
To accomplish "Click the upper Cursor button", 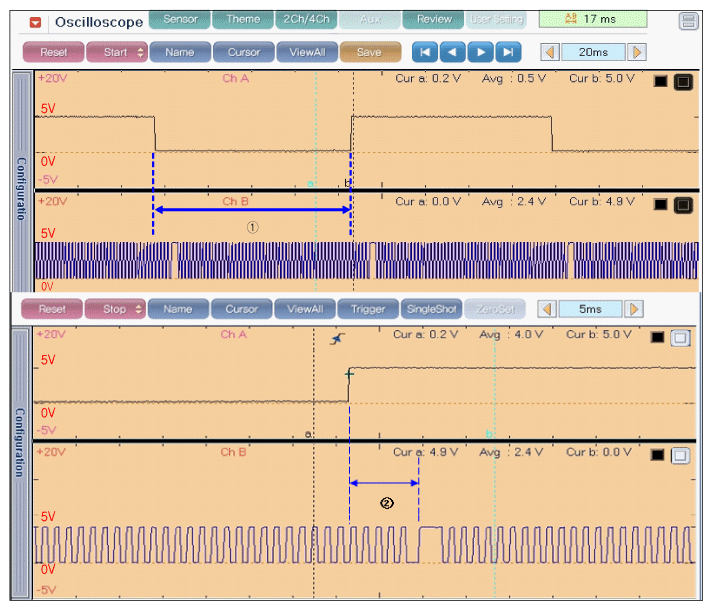I will click(244, 52).
